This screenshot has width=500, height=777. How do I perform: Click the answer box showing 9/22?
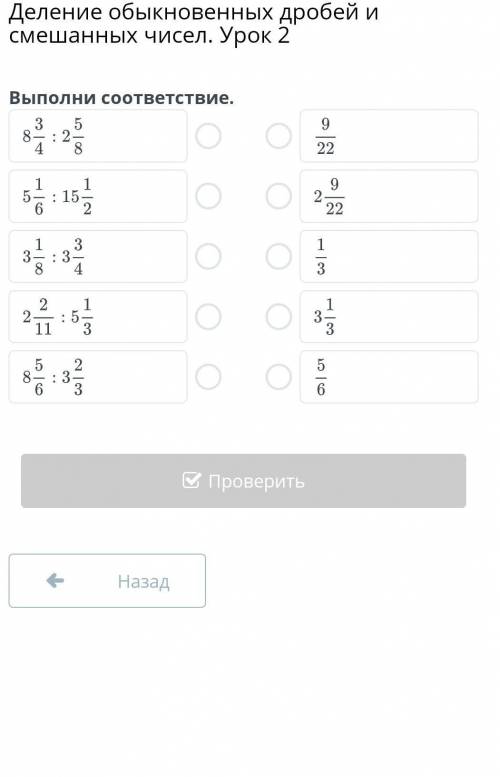pyautogui.click(x=389, y=136)
